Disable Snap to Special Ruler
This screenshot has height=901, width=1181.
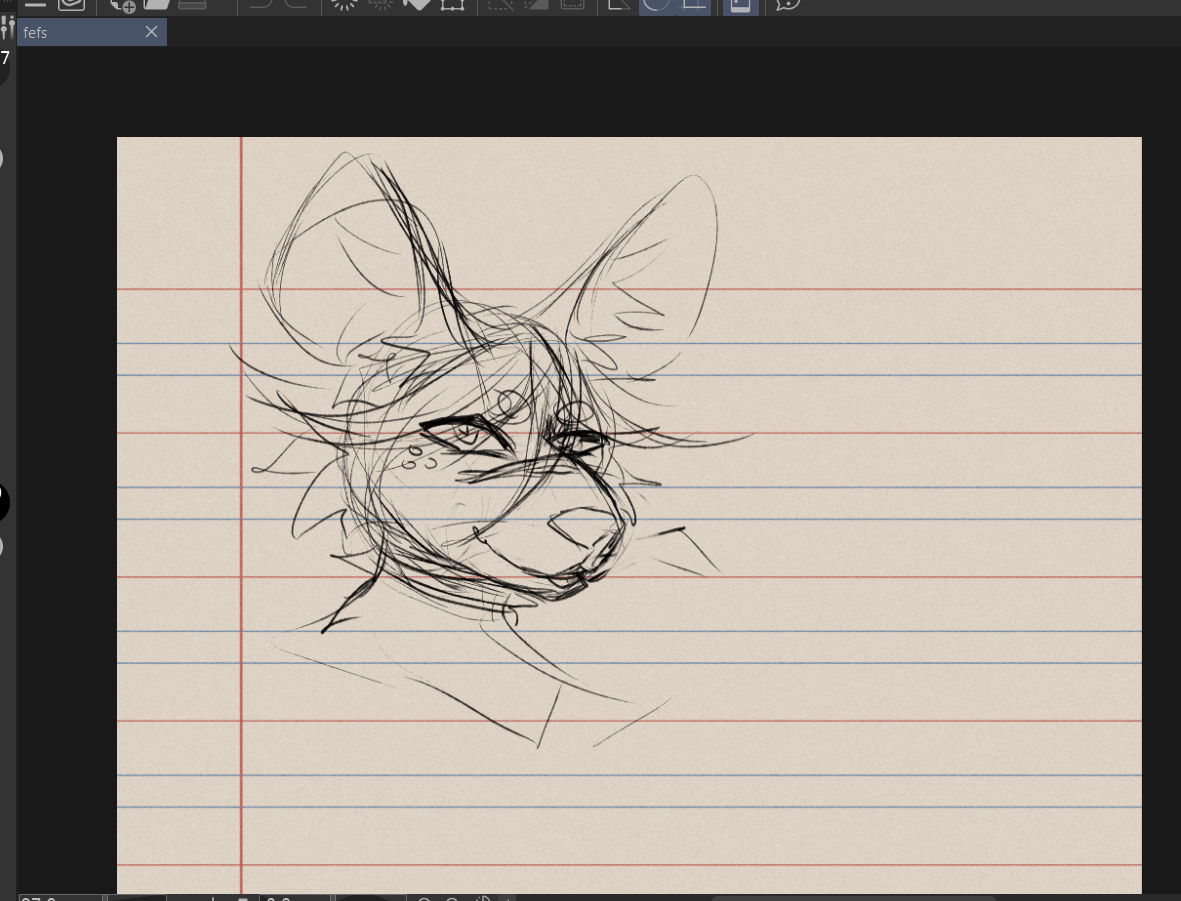pyautogui.click(x=655, y=4)
